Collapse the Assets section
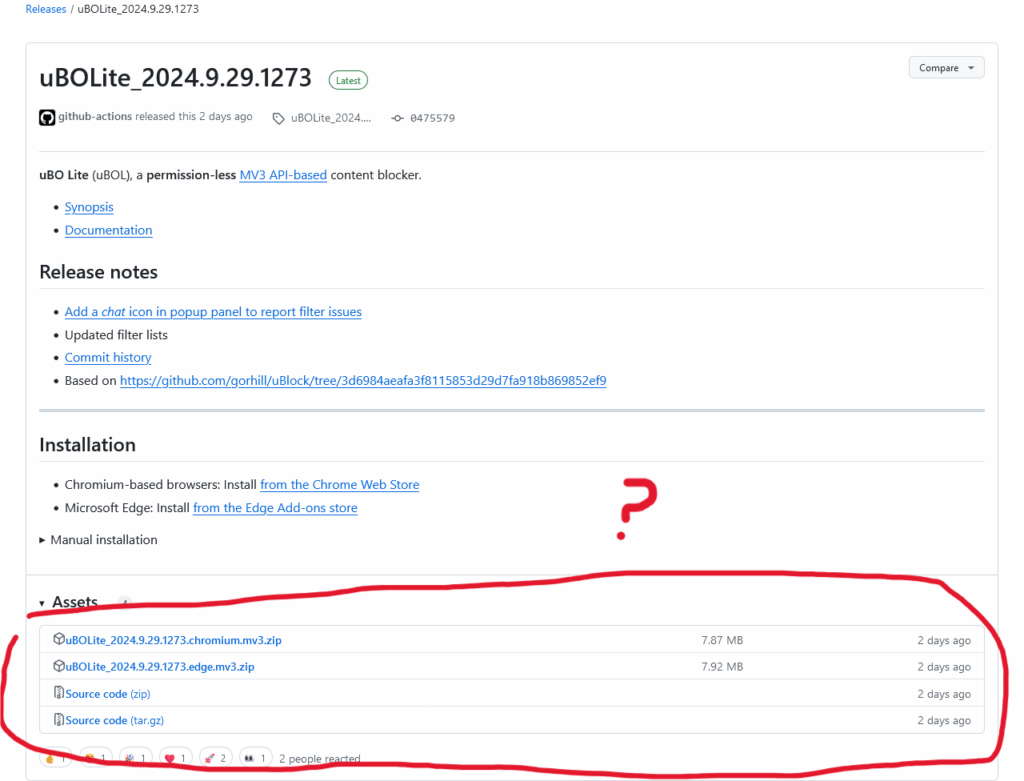The height and width of the screenshot is (781, 1024). click(69, 602)
